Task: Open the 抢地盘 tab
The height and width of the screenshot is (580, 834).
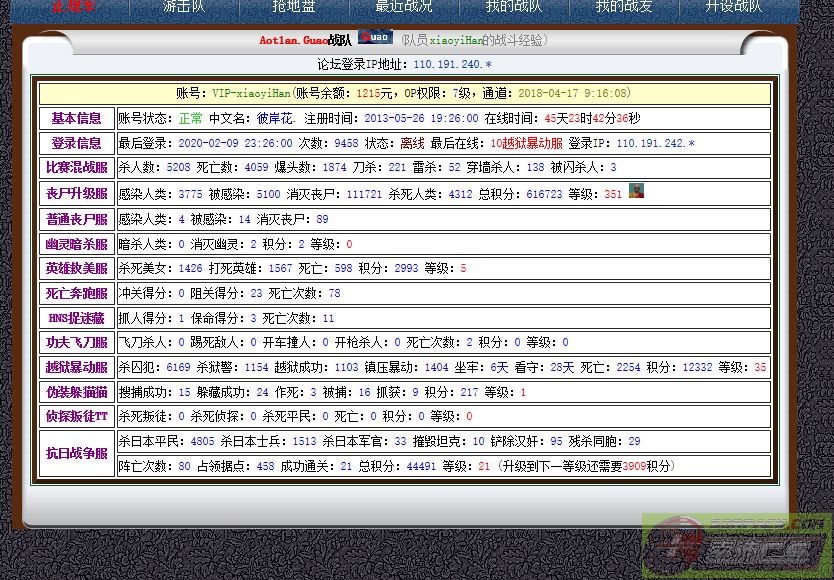Action: coord(294,6)
